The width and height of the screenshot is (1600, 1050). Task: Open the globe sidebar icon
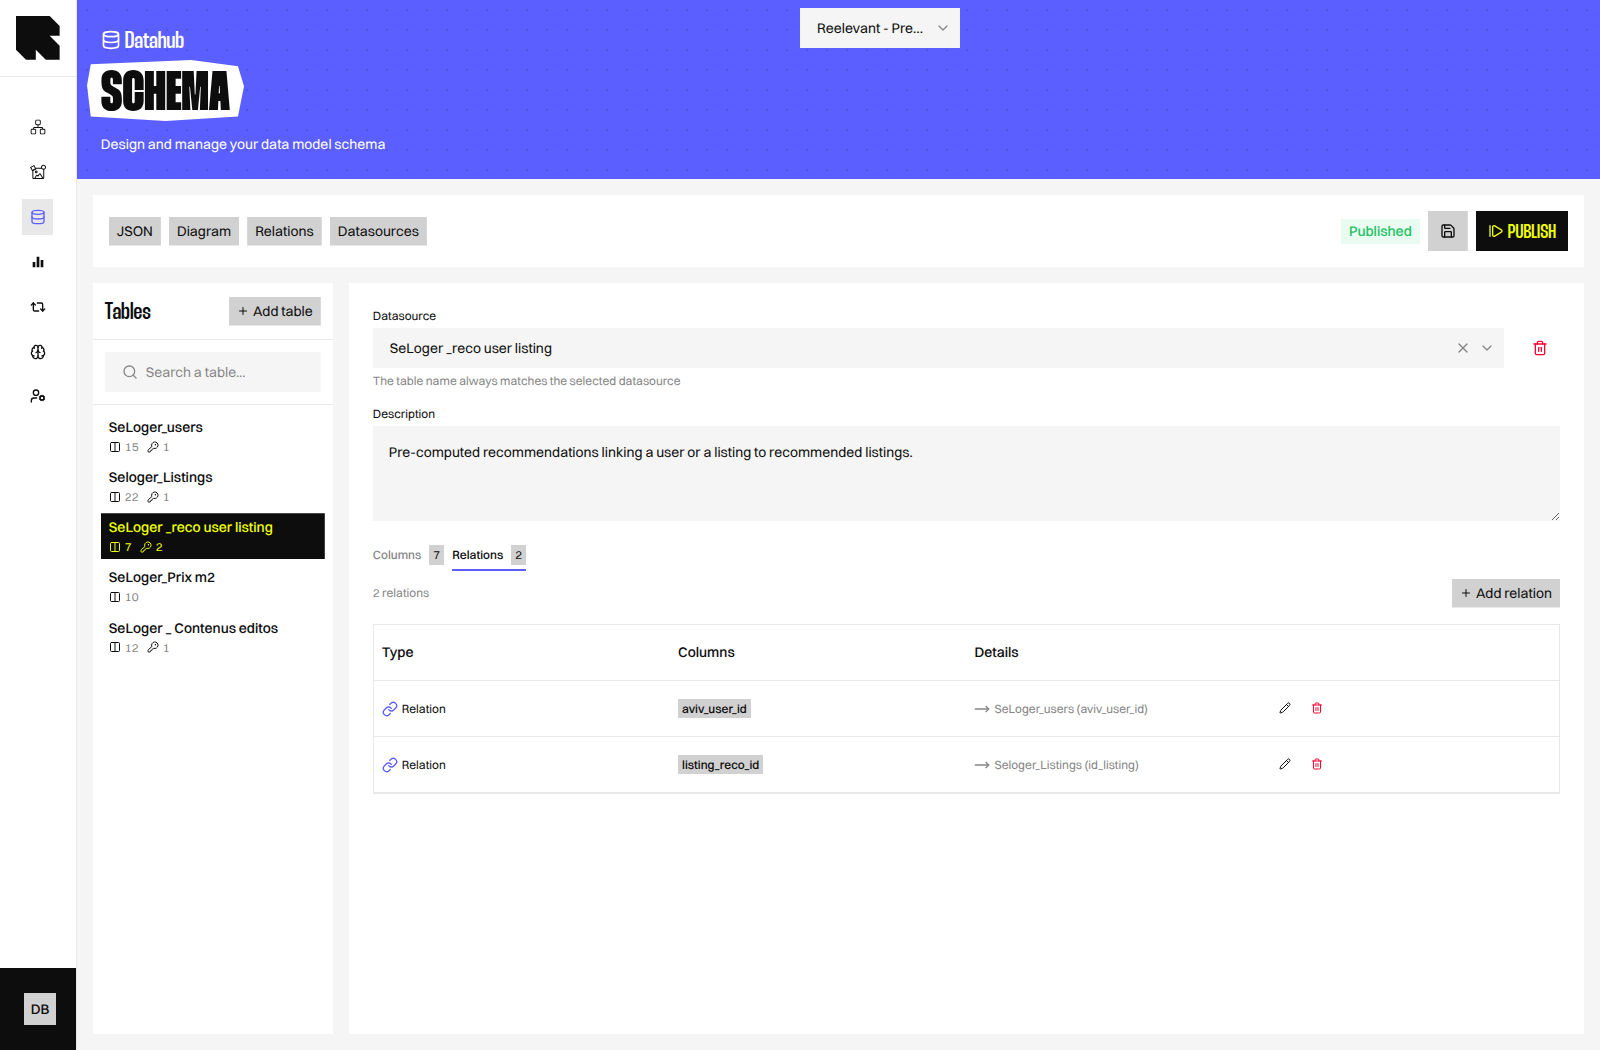click(38, 352)
